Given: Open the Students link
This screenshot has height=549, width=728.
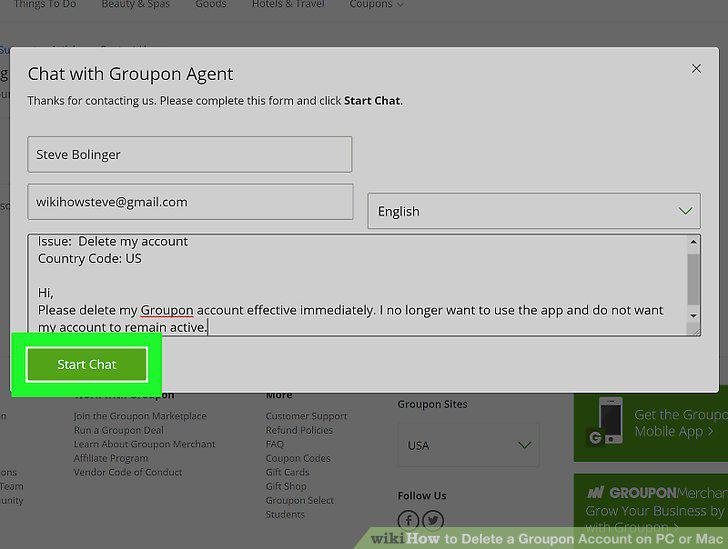Looking at the screenshot, I should (x=285, y=514).
